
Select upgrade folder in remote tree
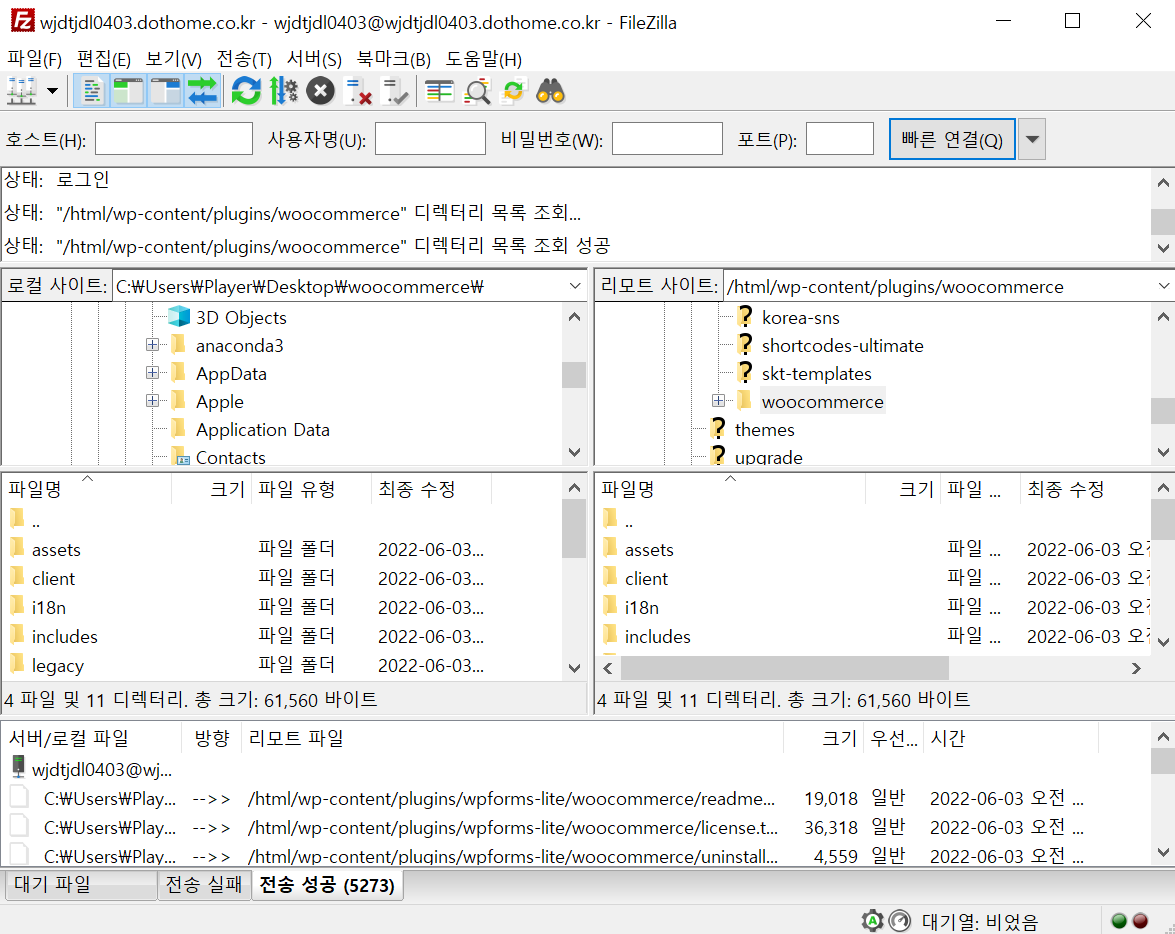pyautogui.click(x=768, y=457)
